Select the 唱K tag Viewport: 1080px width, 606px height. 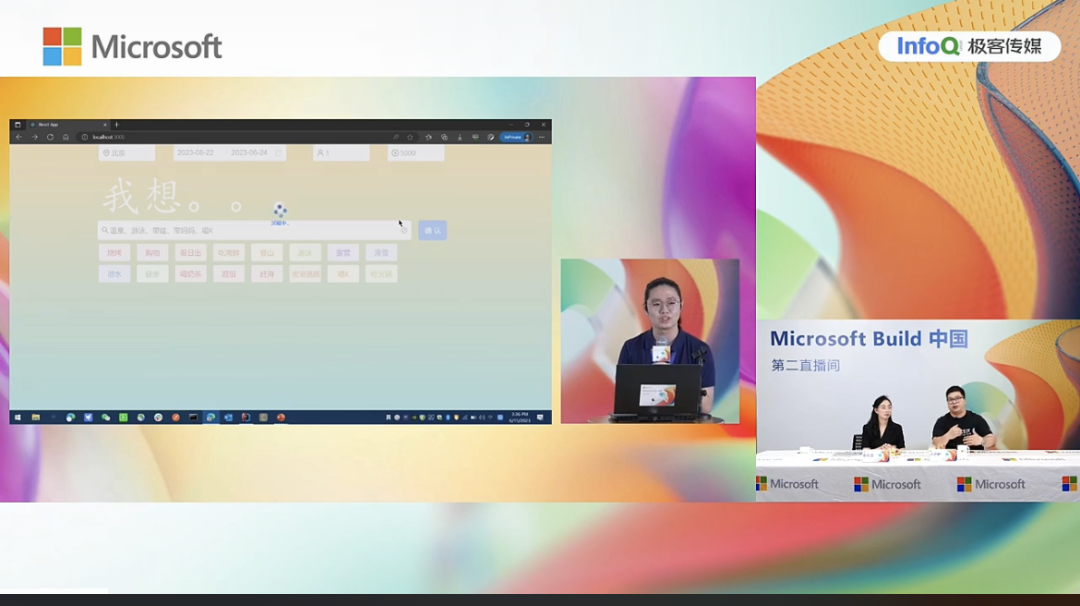[343, 274]
